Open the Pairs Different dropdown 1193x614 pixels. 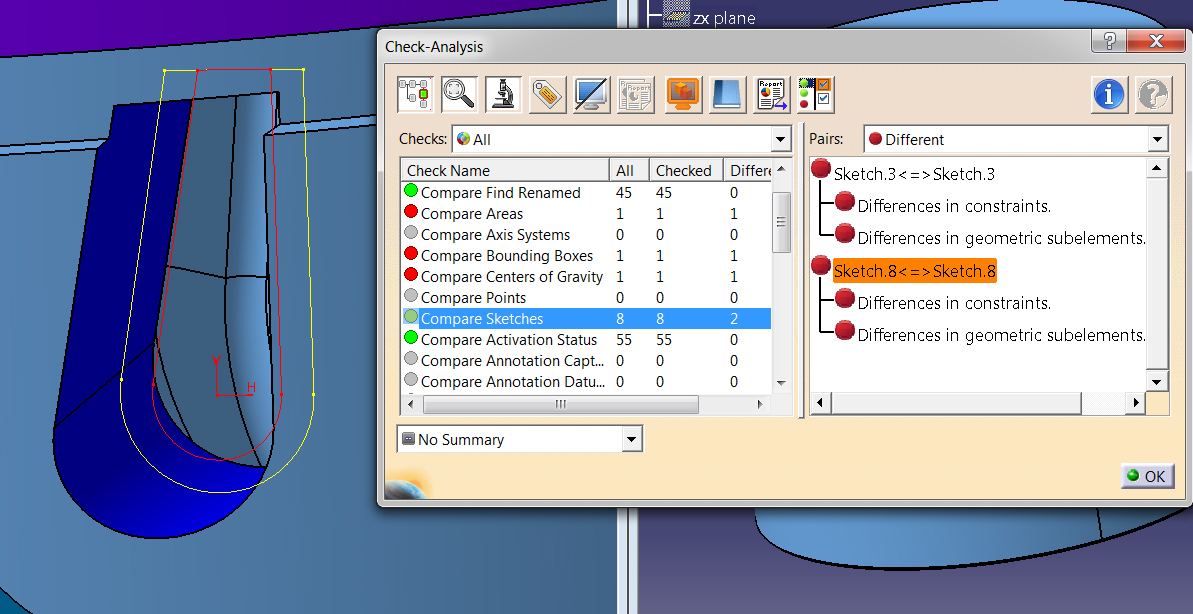[1157, 140]
